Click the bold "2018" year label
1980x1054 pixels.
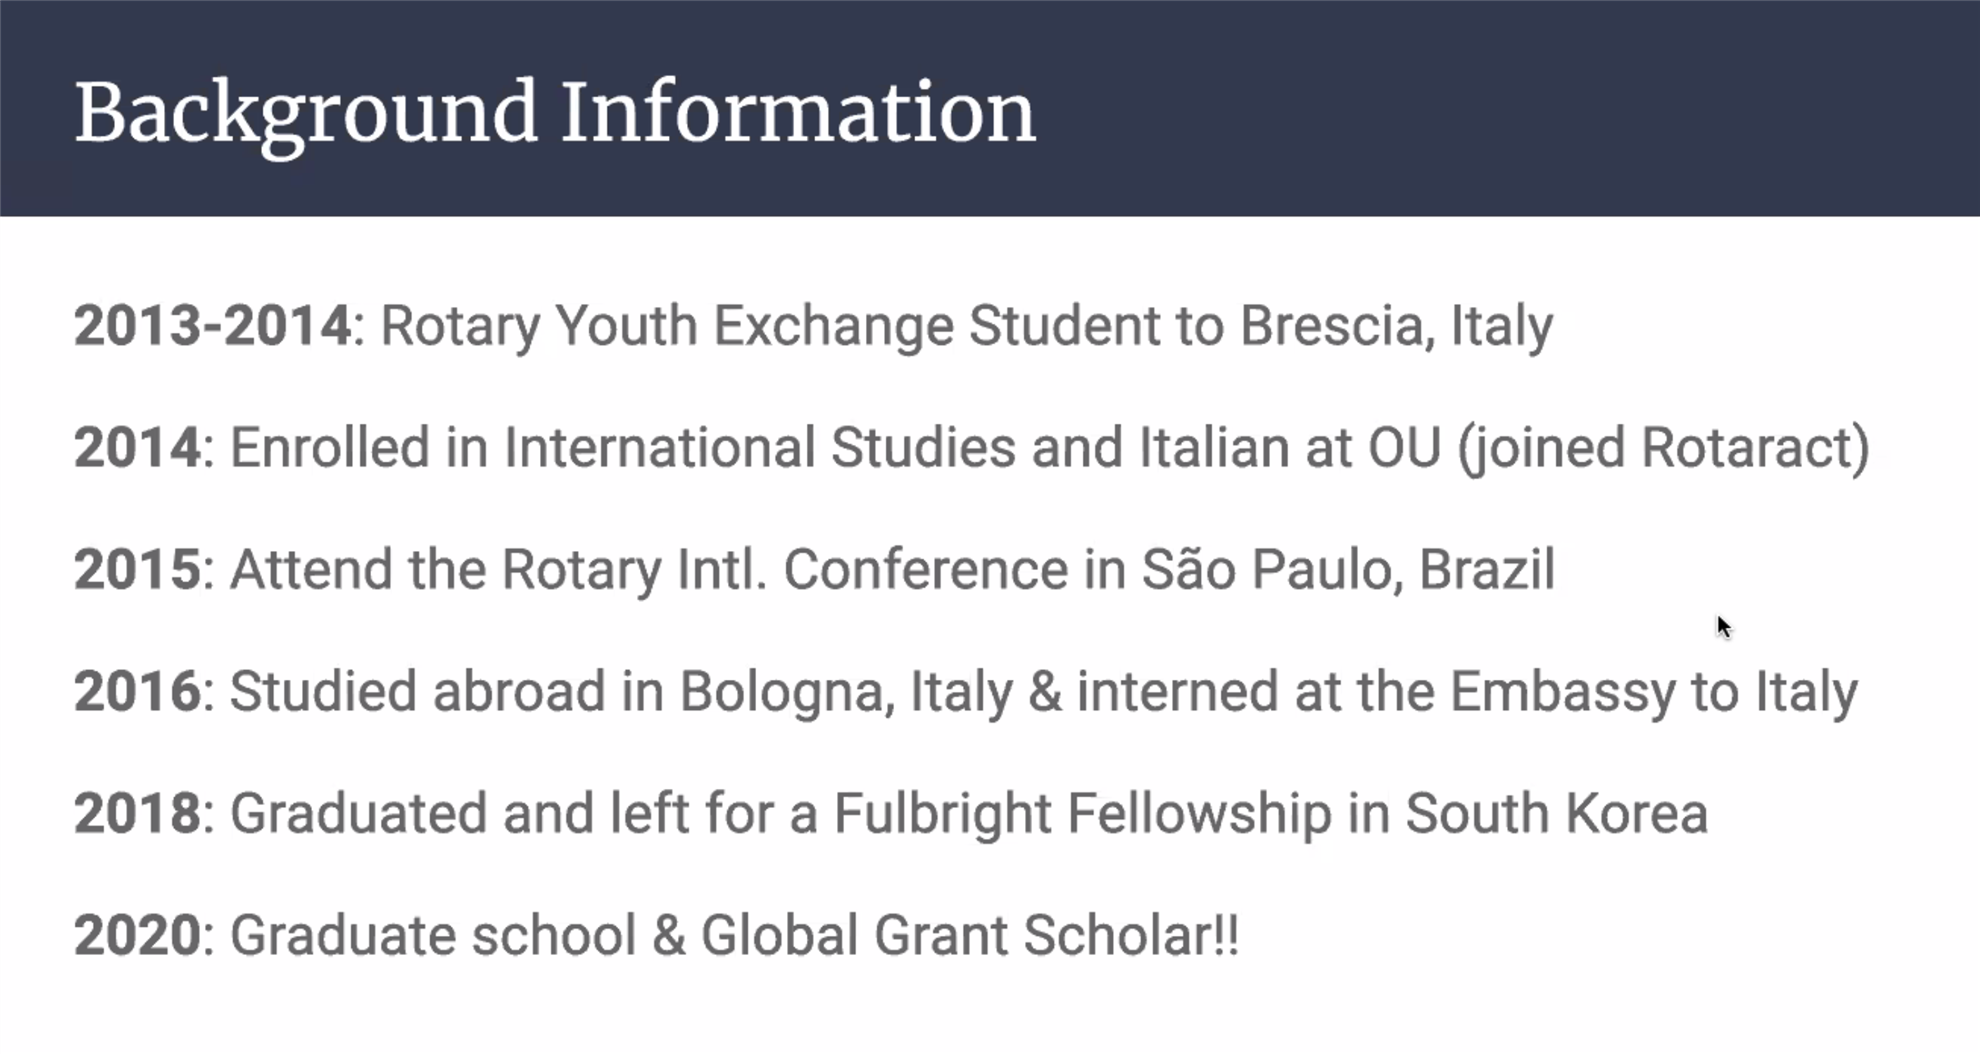[x=137, y=813]
